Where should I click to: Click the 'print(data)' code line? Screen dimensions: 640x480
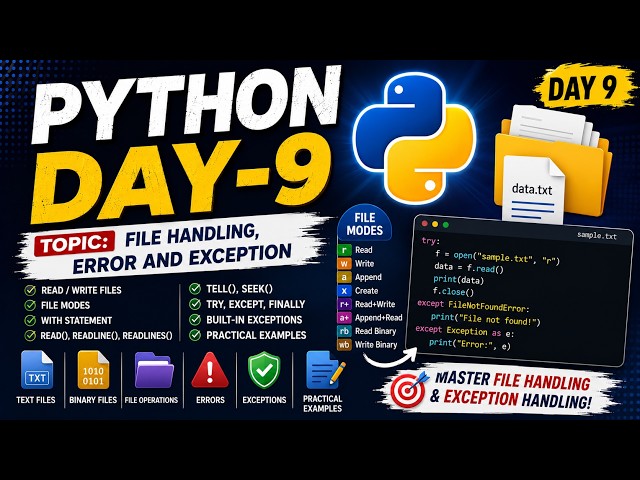[x=458, y=280]
